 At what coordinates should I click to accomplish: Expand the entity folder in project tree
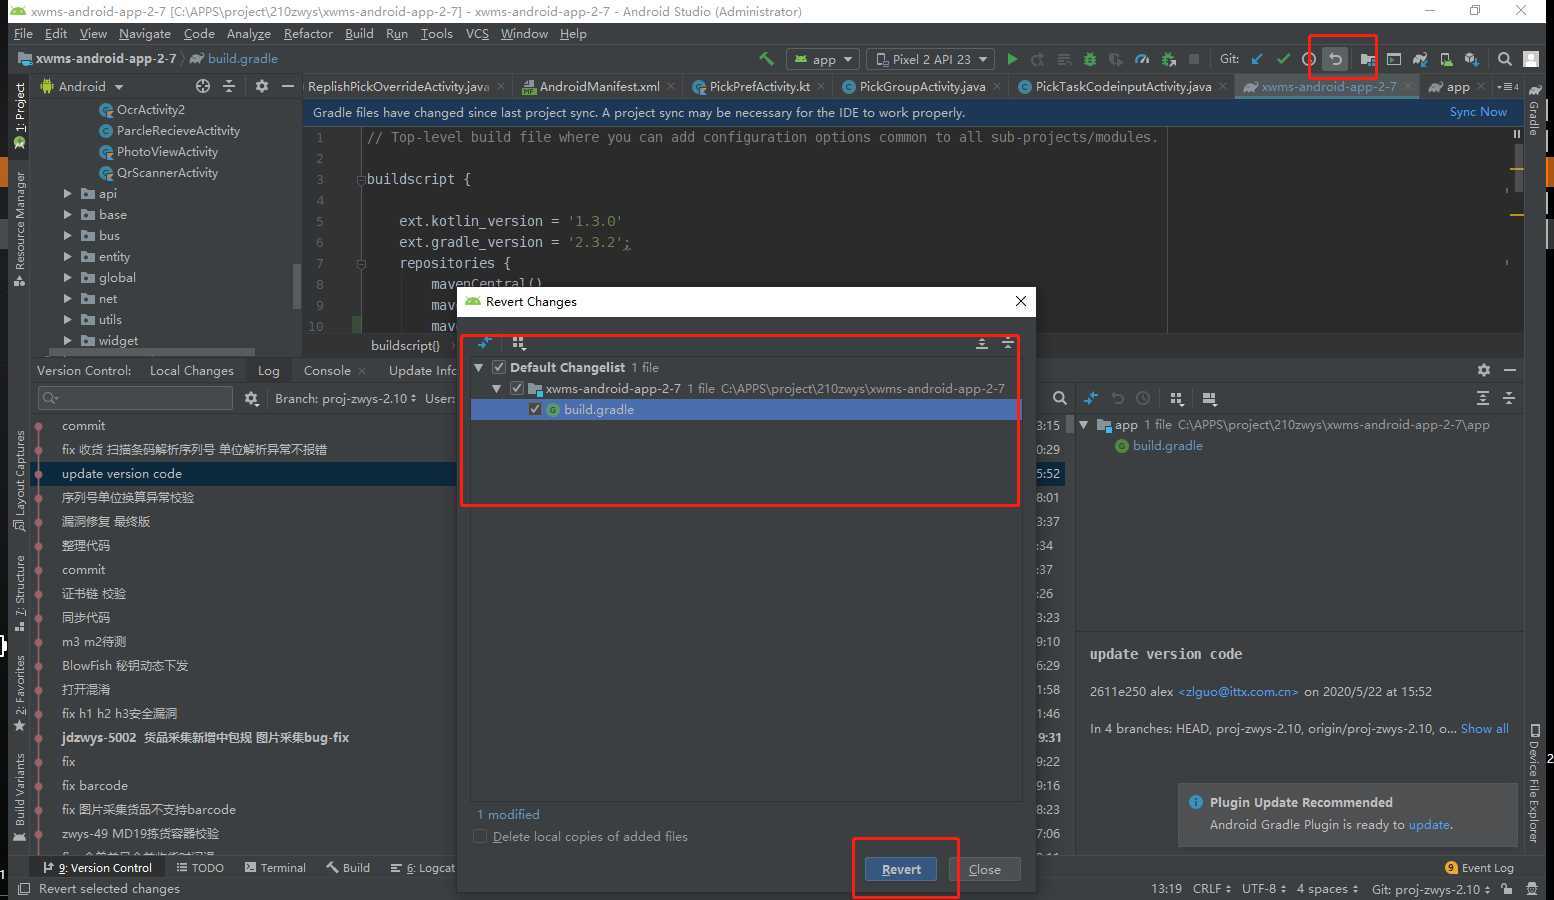(x=68, y=257)
